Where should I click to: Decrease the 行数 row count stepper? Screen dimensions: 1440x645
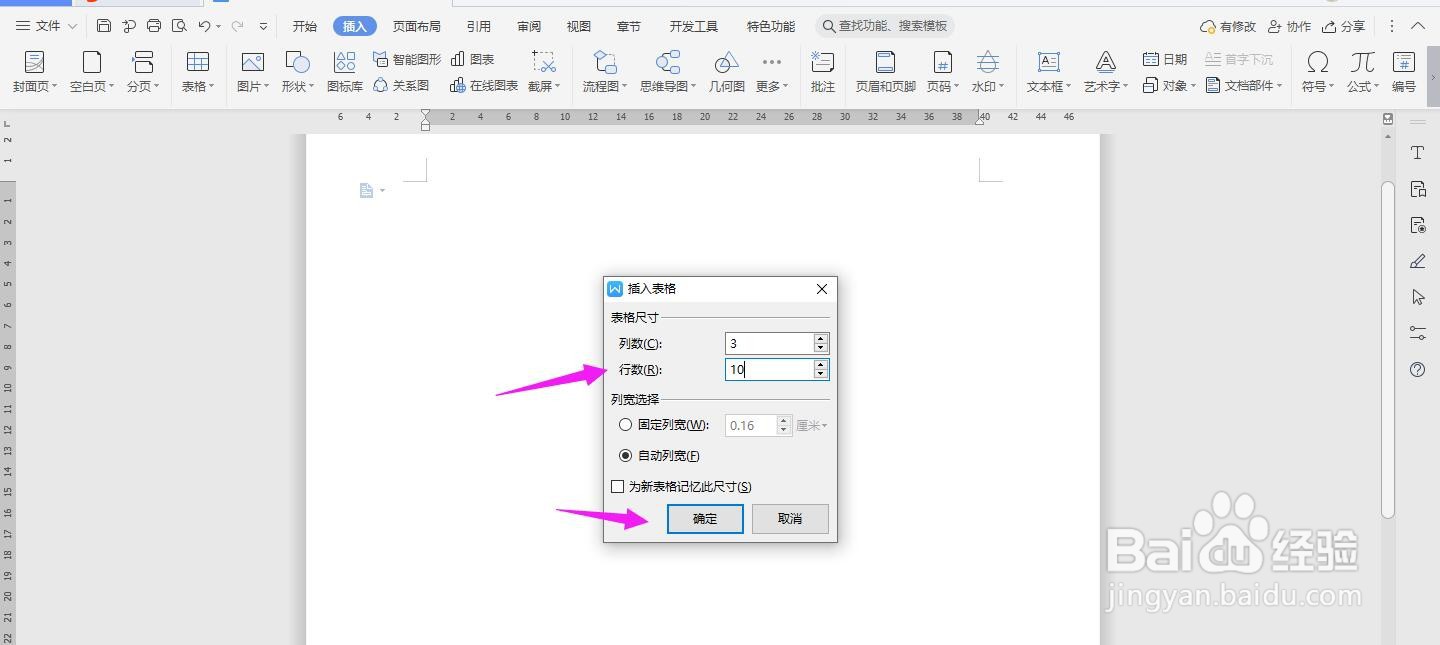tap(821, 374)
